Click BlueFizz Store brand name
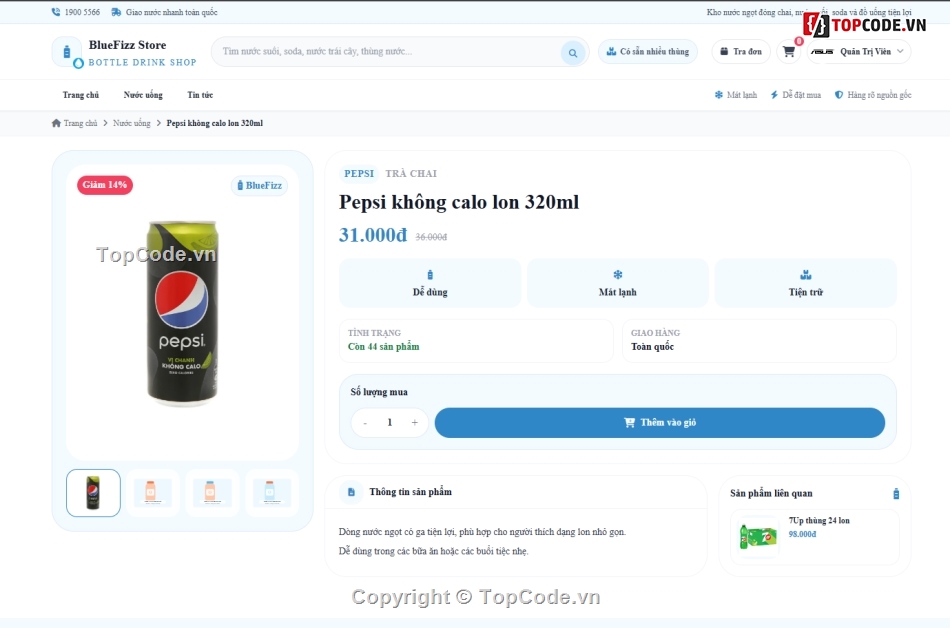 point(127,45)
